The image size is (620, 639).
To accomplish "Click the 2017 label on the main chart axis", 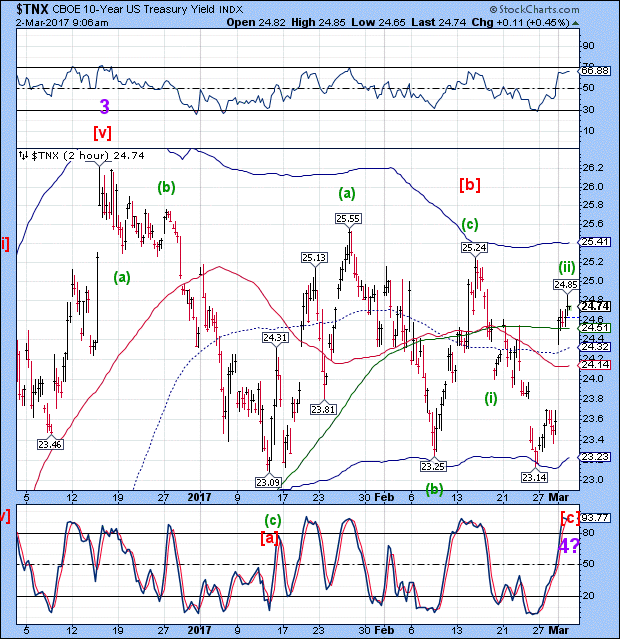I will click(x=199, y=497).
